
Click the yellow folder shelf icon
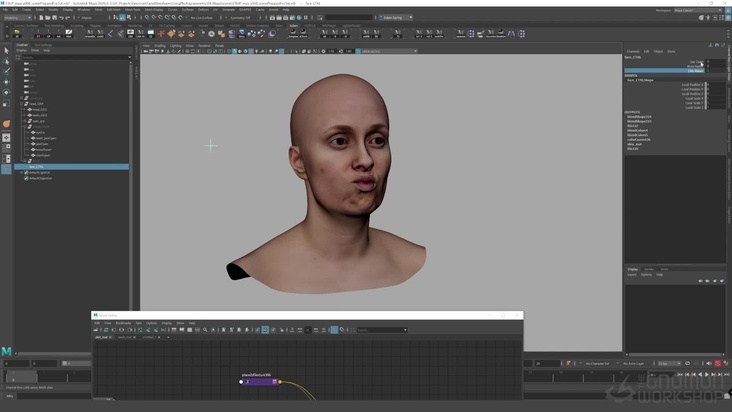[17, 33]
